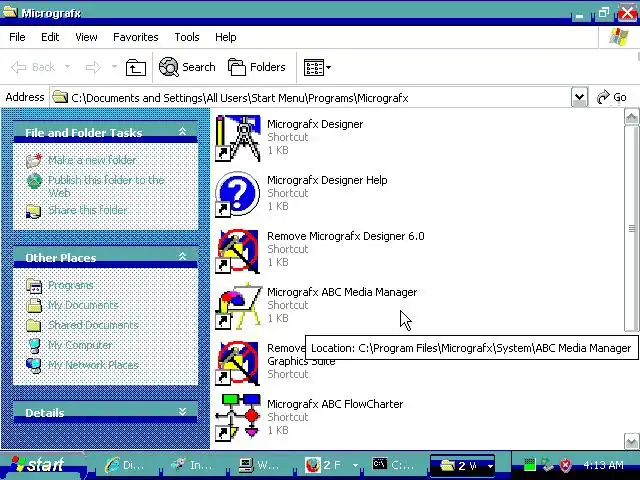Open the Micrografx Designer Help question-mark icon

[238, 194]
